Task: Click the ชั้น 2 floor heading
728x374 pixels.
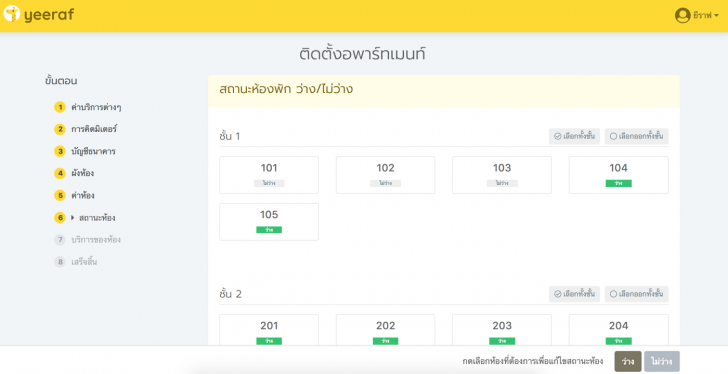Action: click(230, 294)
